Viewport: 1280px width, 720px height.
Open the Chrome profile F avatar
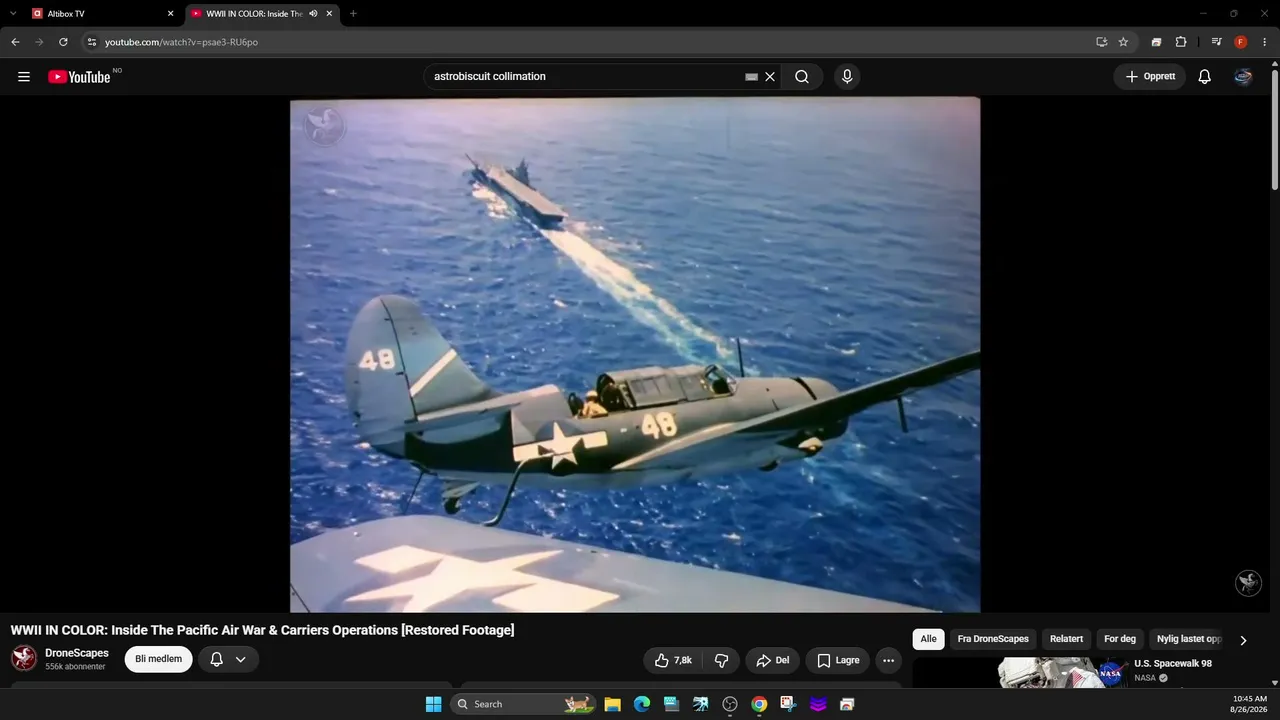[1241, 42]
